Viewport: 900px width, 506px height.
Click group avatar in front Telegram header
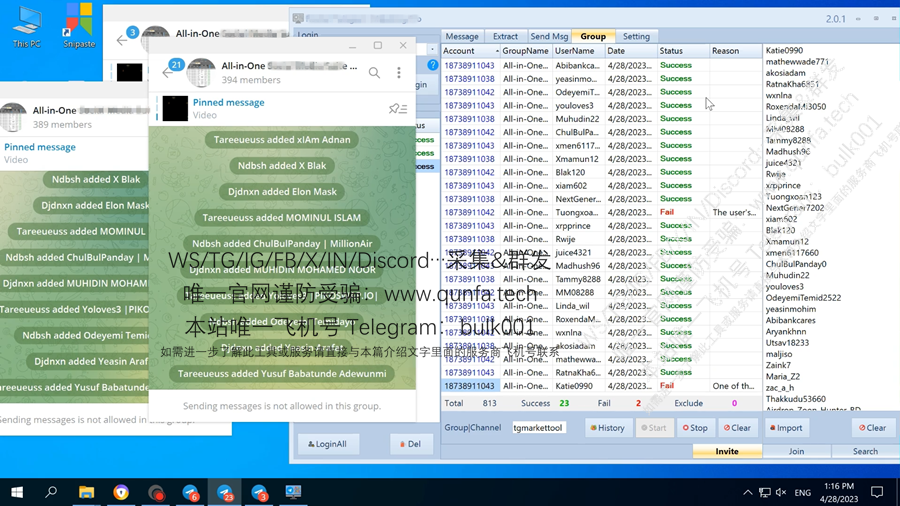click(201, 73)
